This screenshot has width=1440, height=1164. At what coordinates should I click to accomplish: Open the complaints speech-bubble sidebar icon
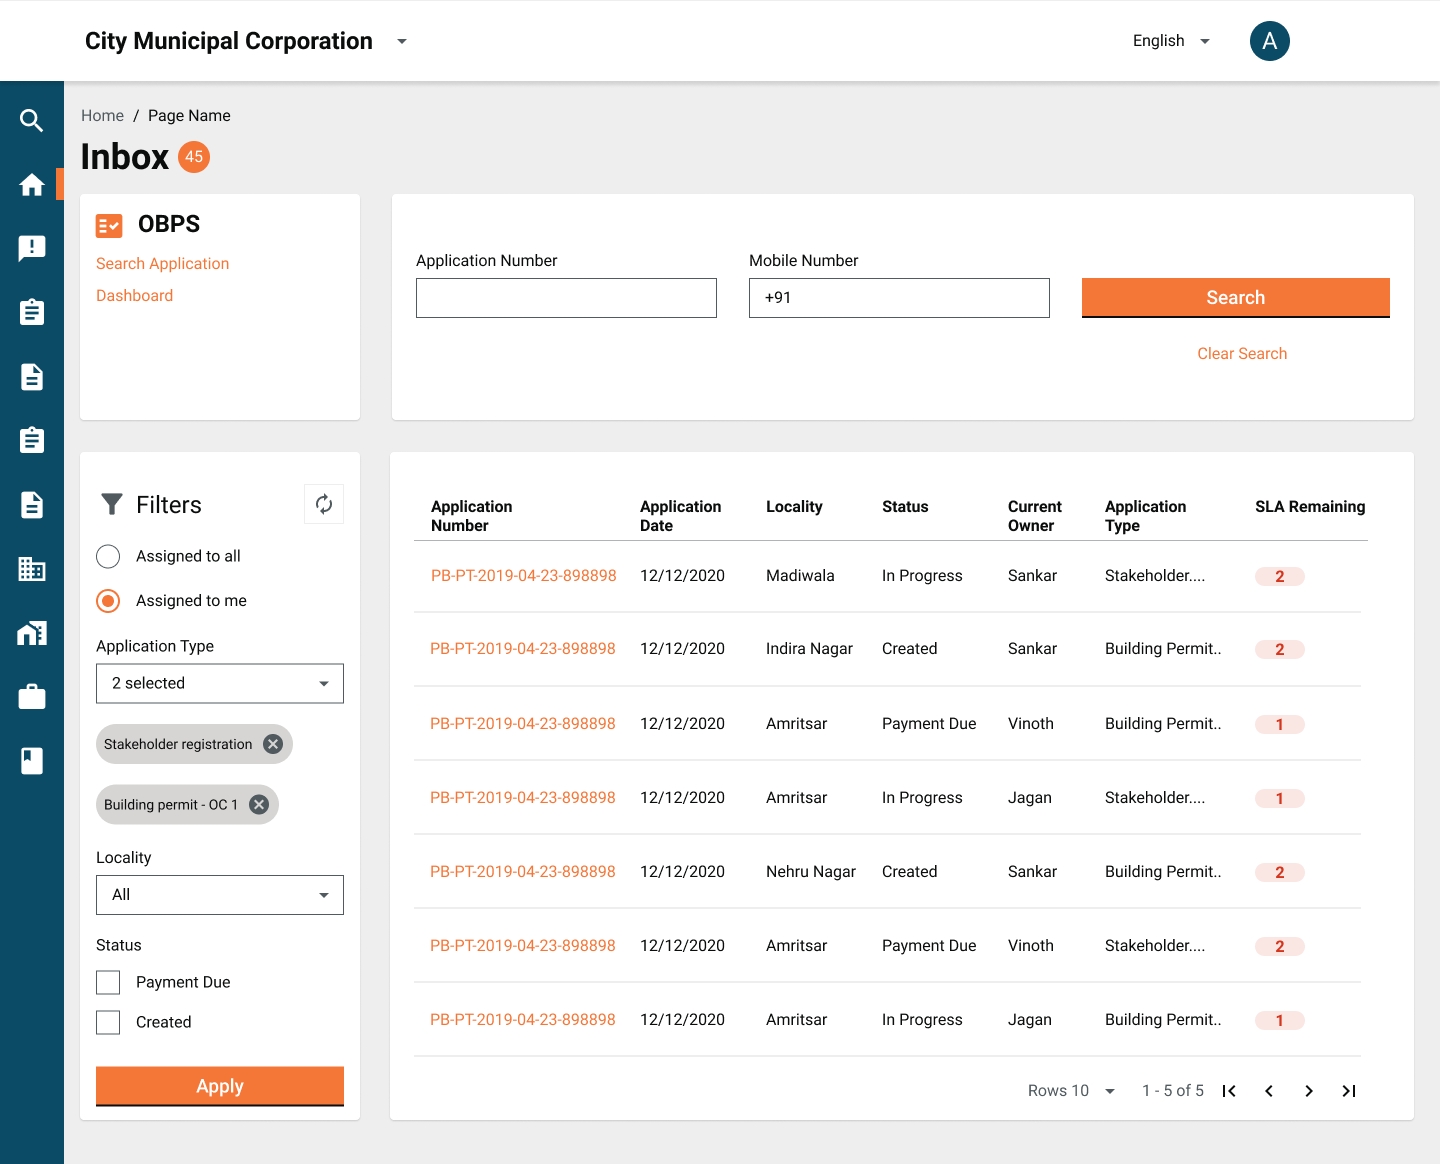coord(31,249)
